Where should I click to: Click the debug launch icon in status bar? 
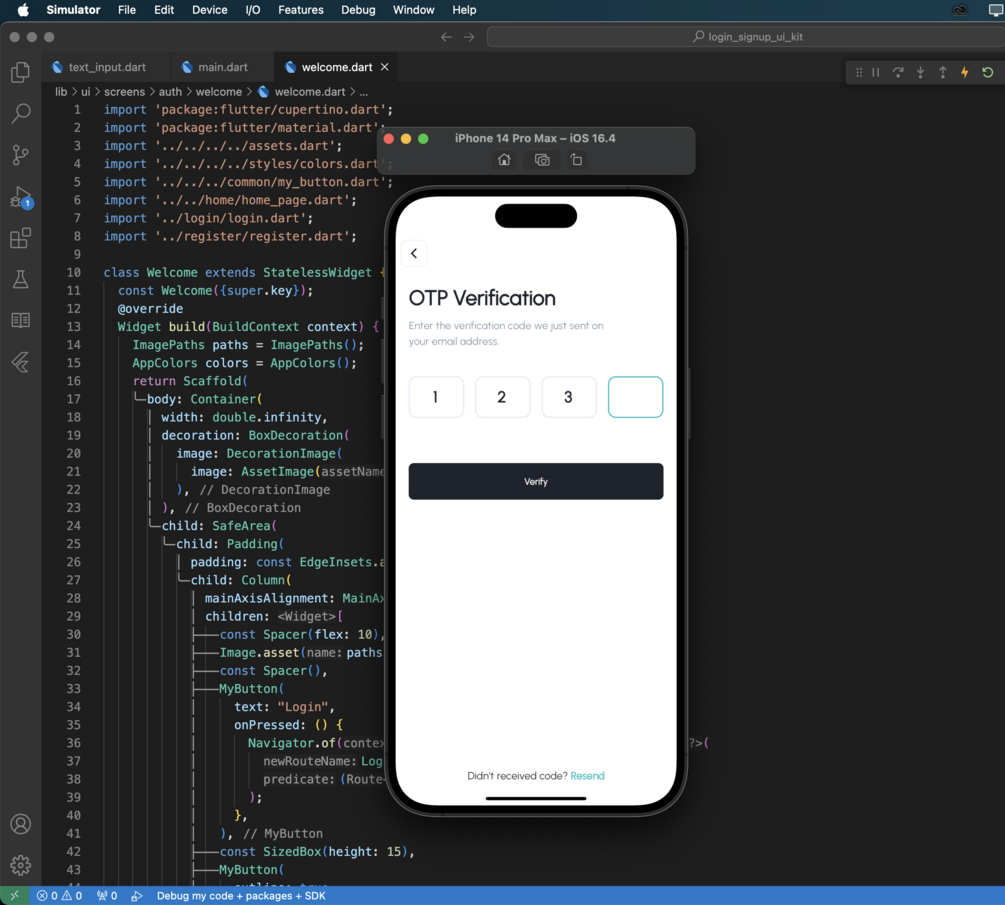point(137,895)
